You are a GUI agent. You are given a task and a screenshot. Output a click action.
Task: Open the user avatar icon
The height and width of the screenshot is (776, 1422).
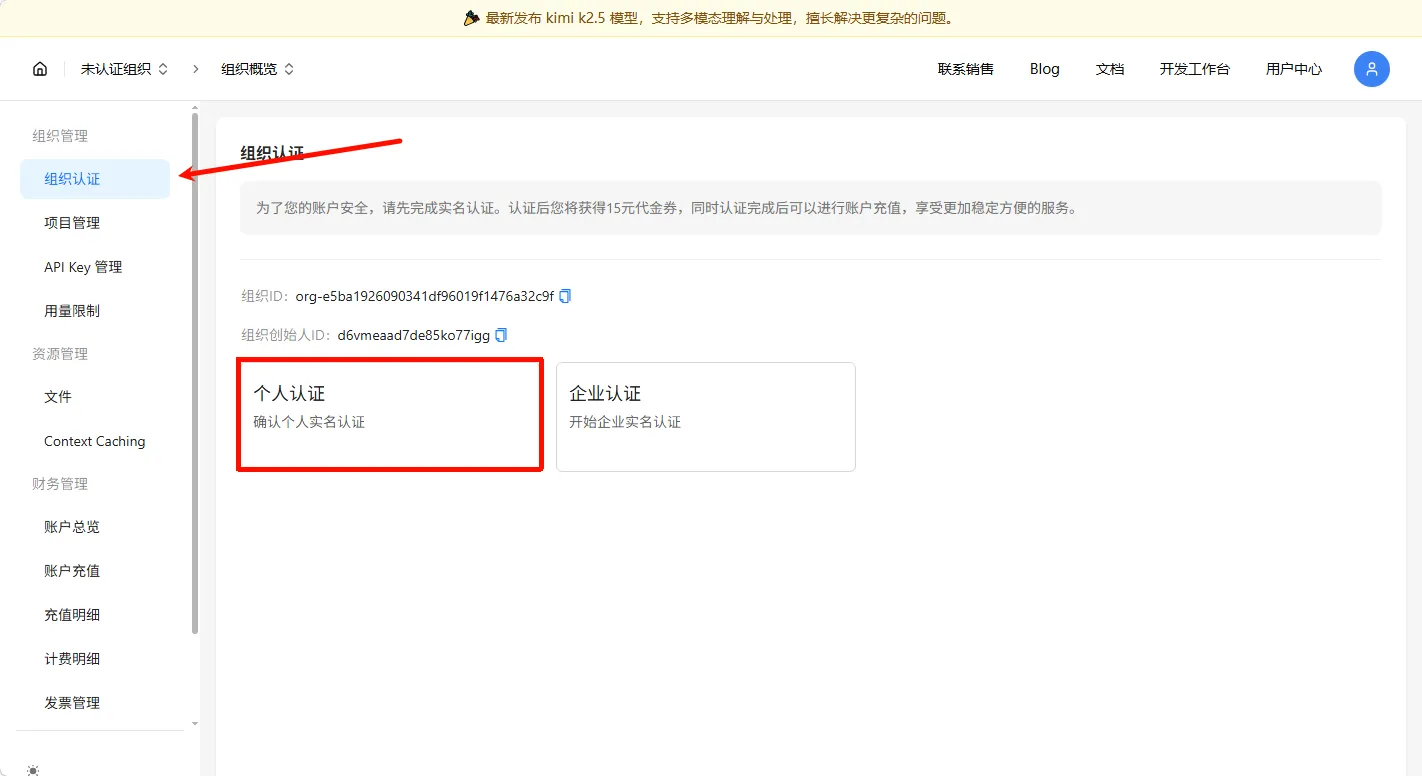1371,69
